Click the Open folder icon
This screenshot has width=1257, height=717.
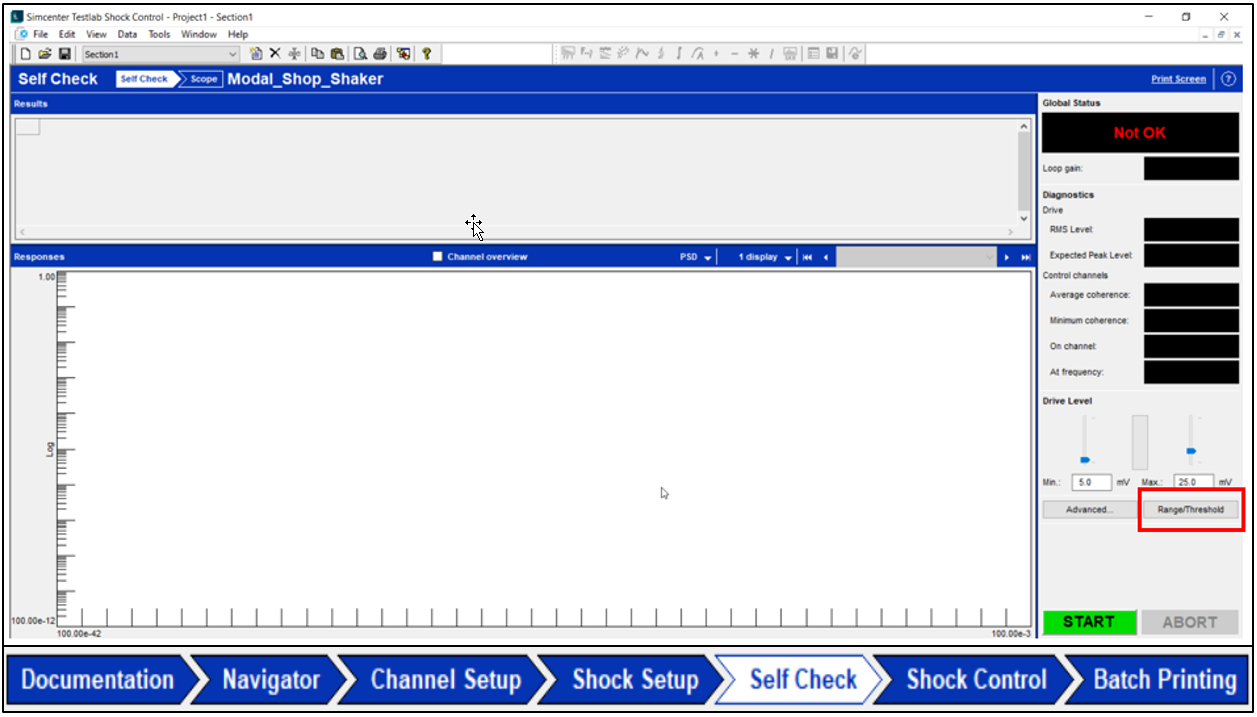[x=45, y=54]
